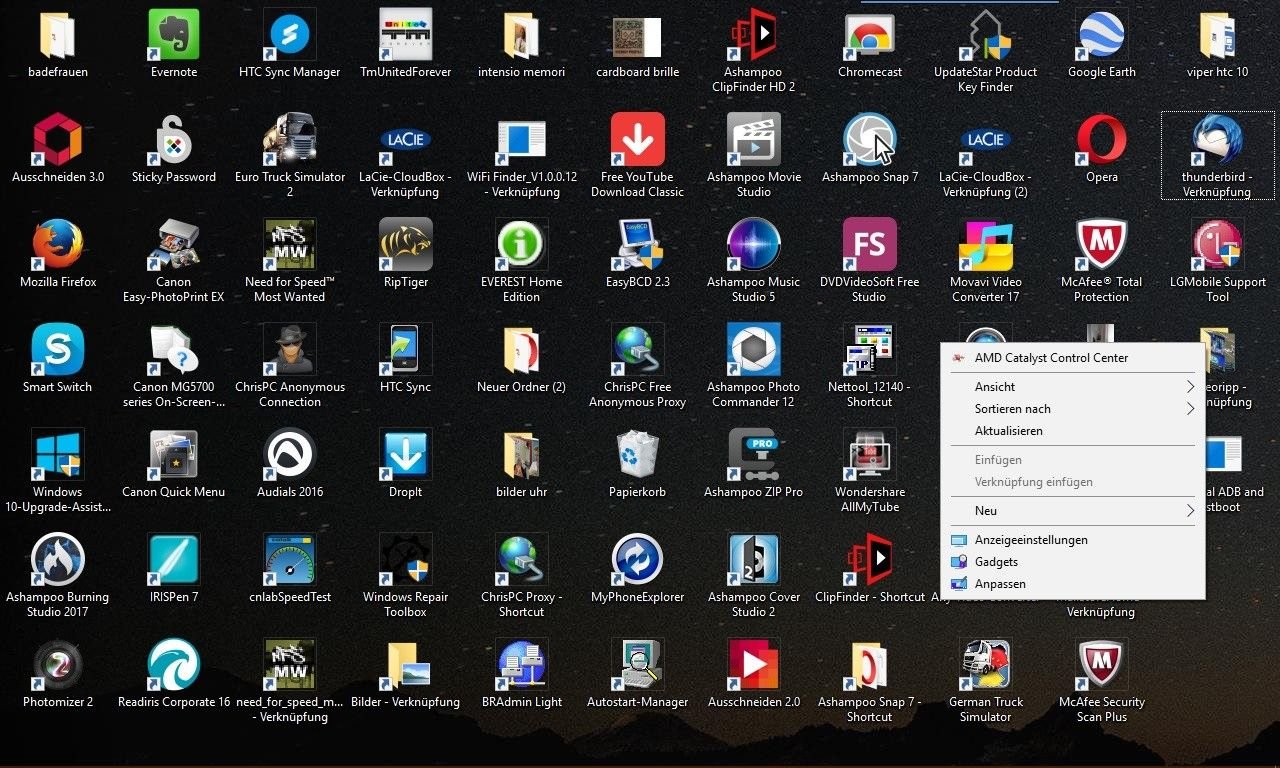
Task: Choose AMD Catalyst Control Center entry
Action: tap(1072, 358)
